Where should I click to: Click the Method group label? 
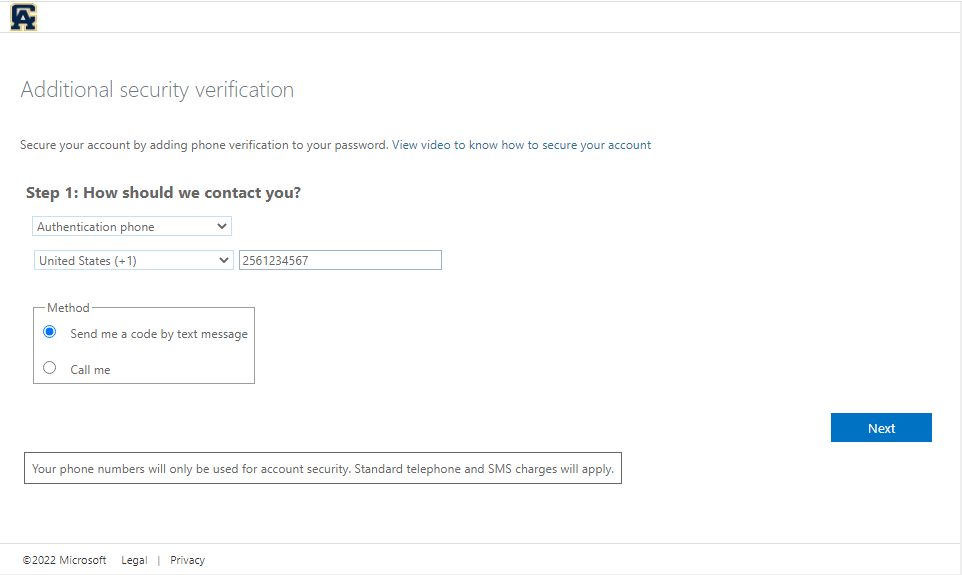68,307
